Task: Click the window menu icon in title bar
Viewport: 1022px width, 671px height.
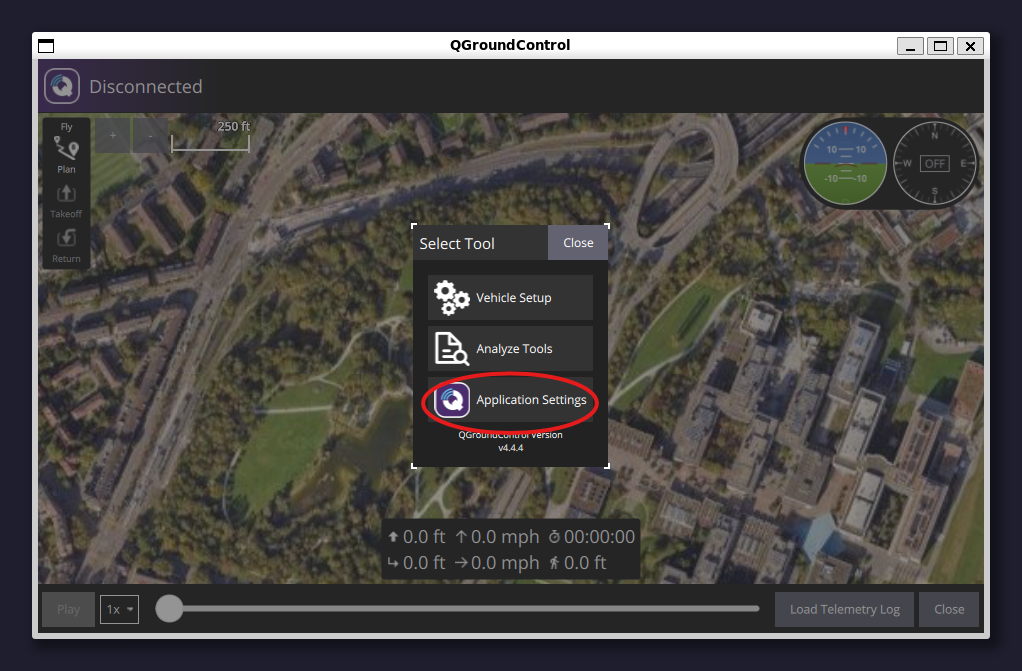Action: coord(46,46)
